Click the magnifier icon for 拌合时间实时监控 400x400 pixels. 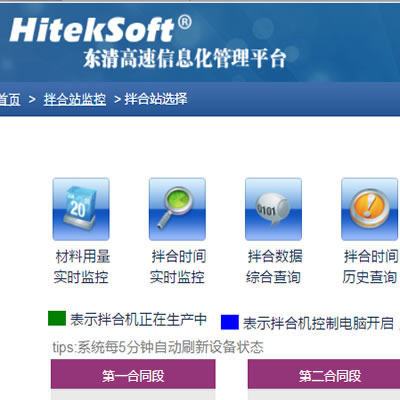tap(177, 209)
